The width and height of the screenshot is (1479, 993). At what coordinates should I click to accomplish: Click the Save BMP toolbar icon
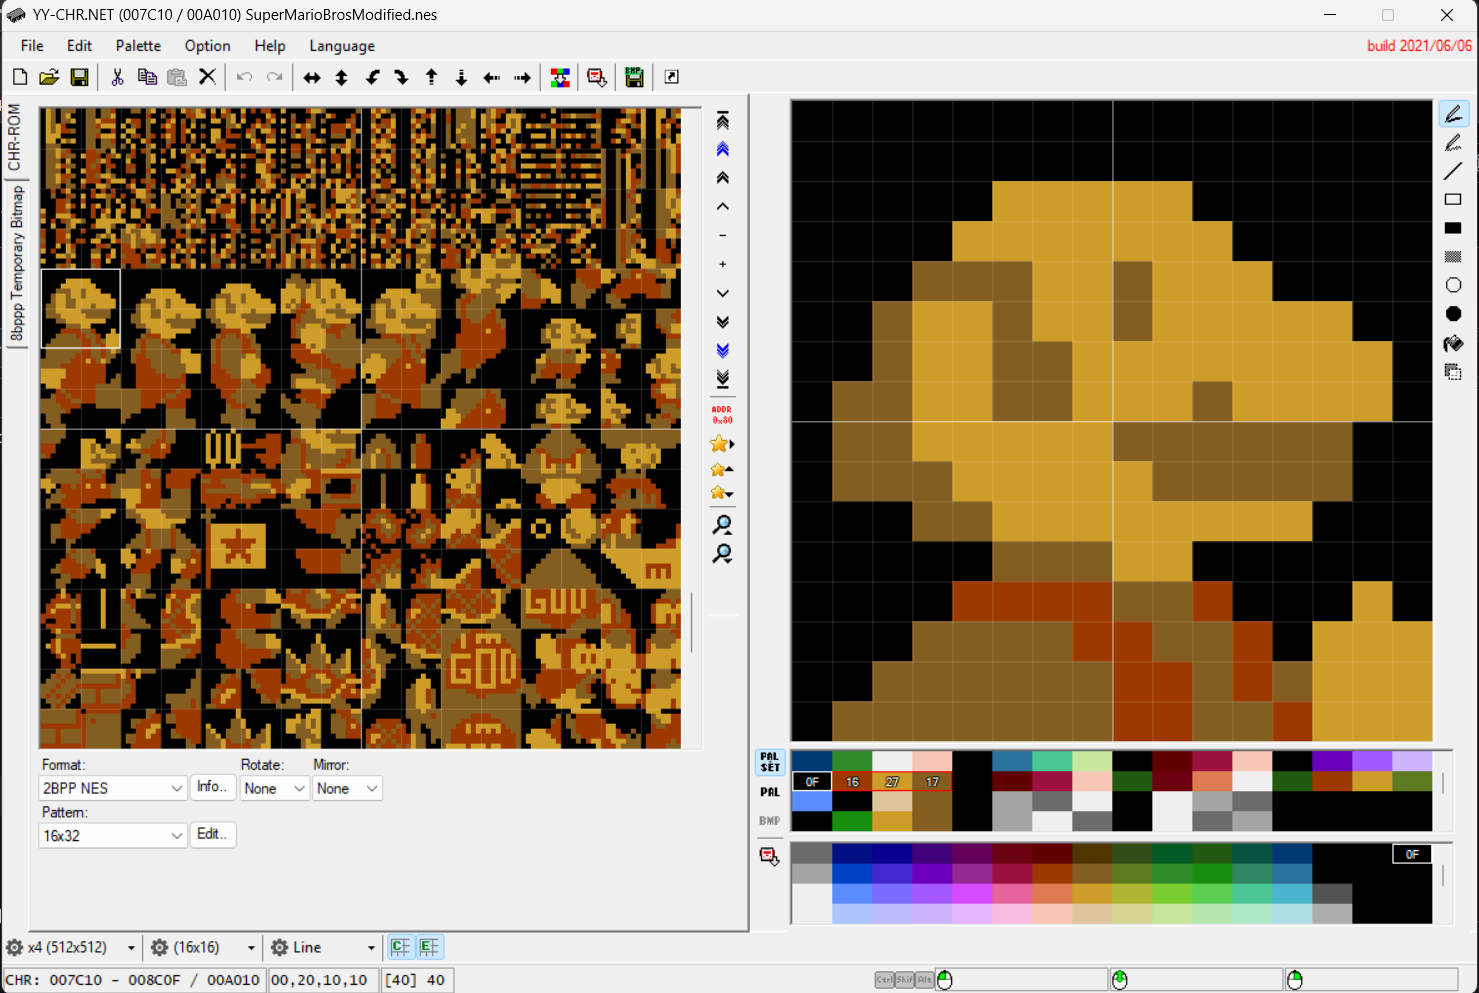coord(634,77)
